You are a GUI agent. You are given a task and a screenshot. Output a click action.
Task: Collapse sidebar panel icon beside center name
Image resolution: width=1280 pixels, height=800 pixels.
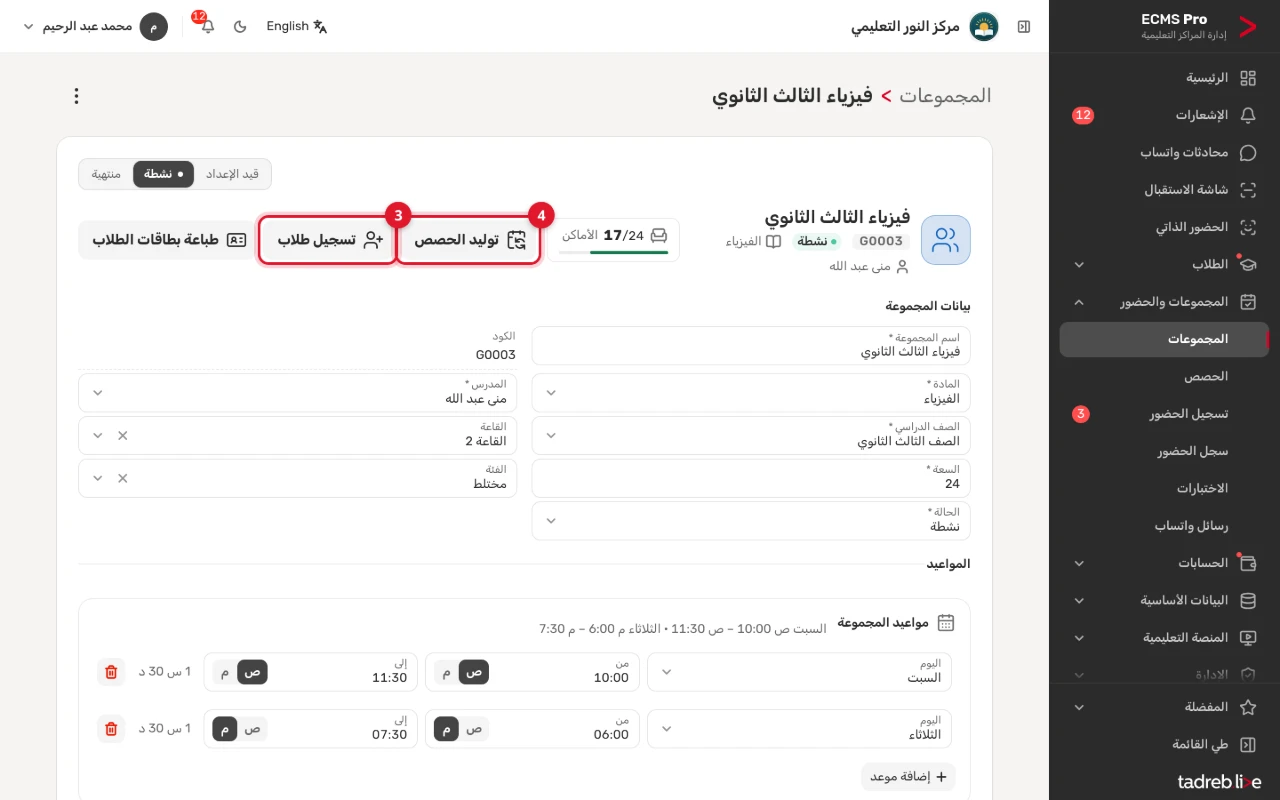1024,27
